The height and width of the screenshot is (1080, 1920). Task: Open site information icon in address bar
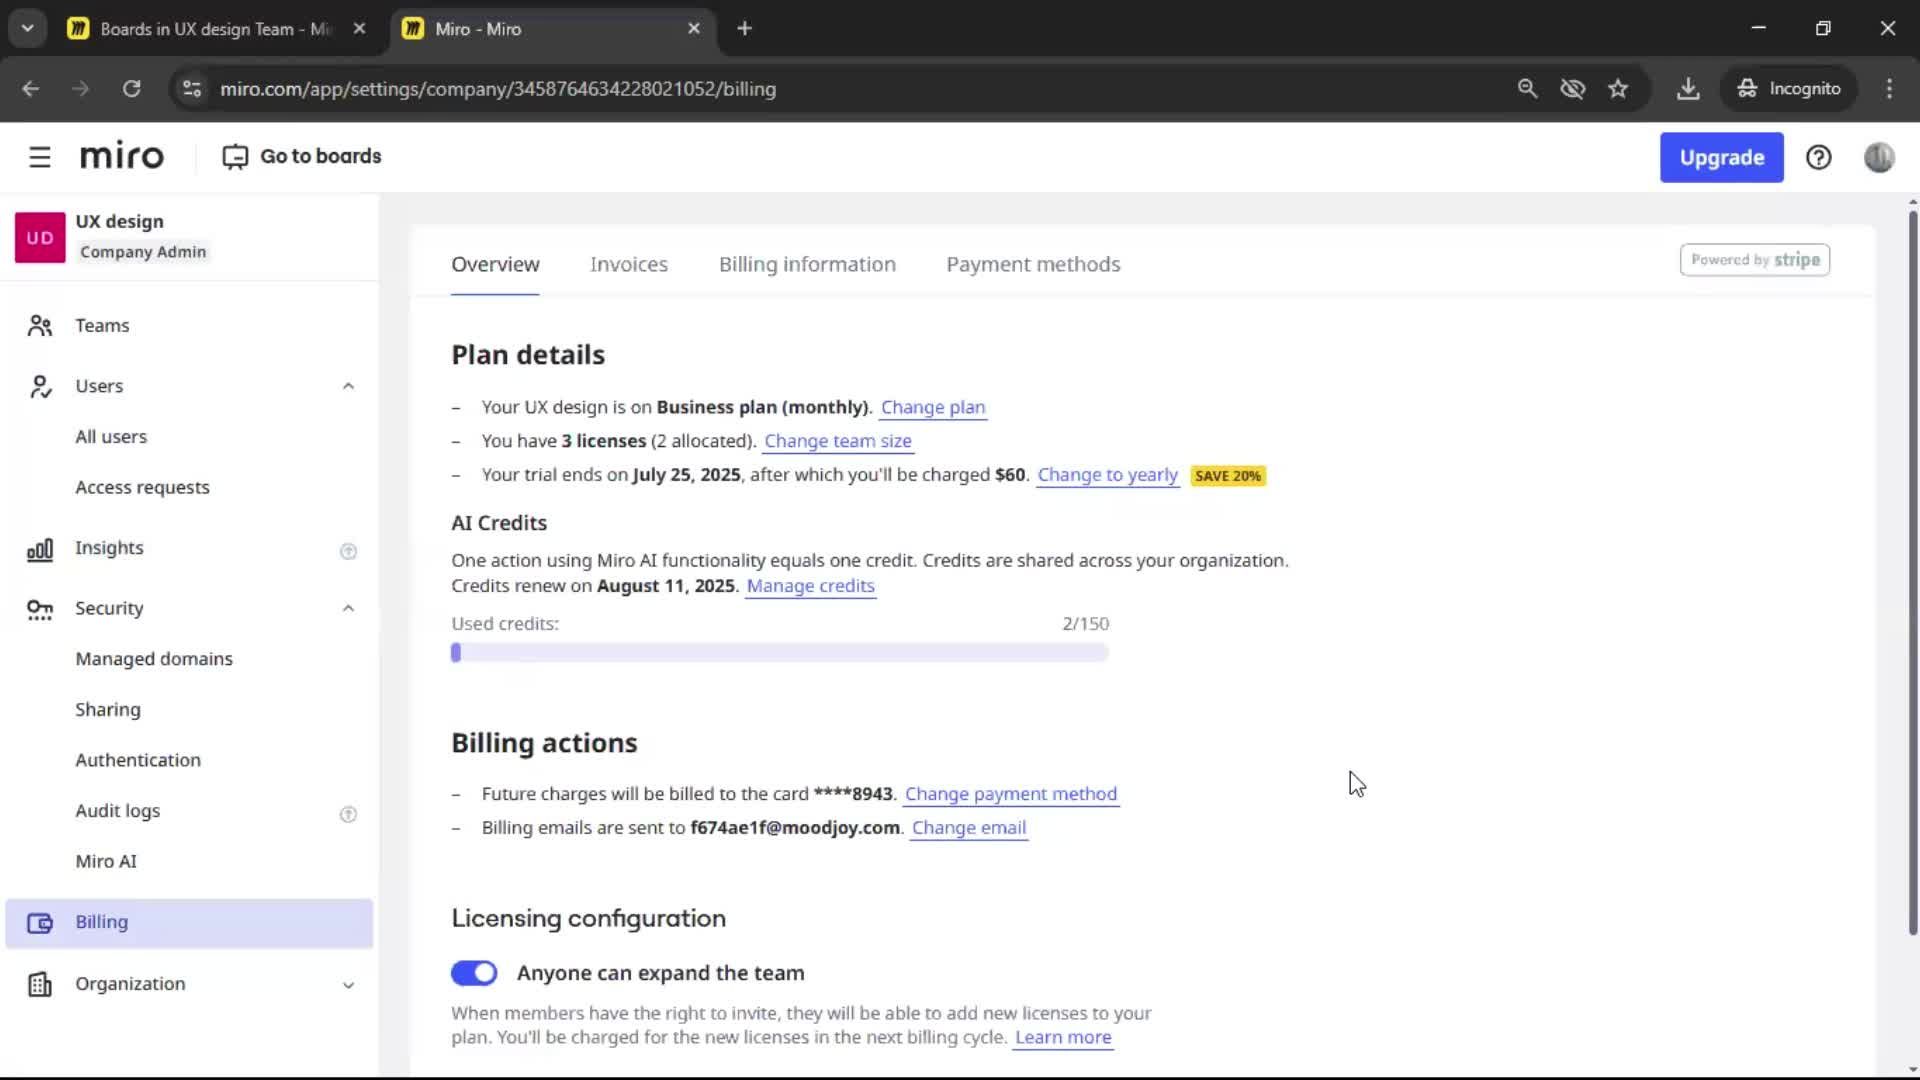192,89
